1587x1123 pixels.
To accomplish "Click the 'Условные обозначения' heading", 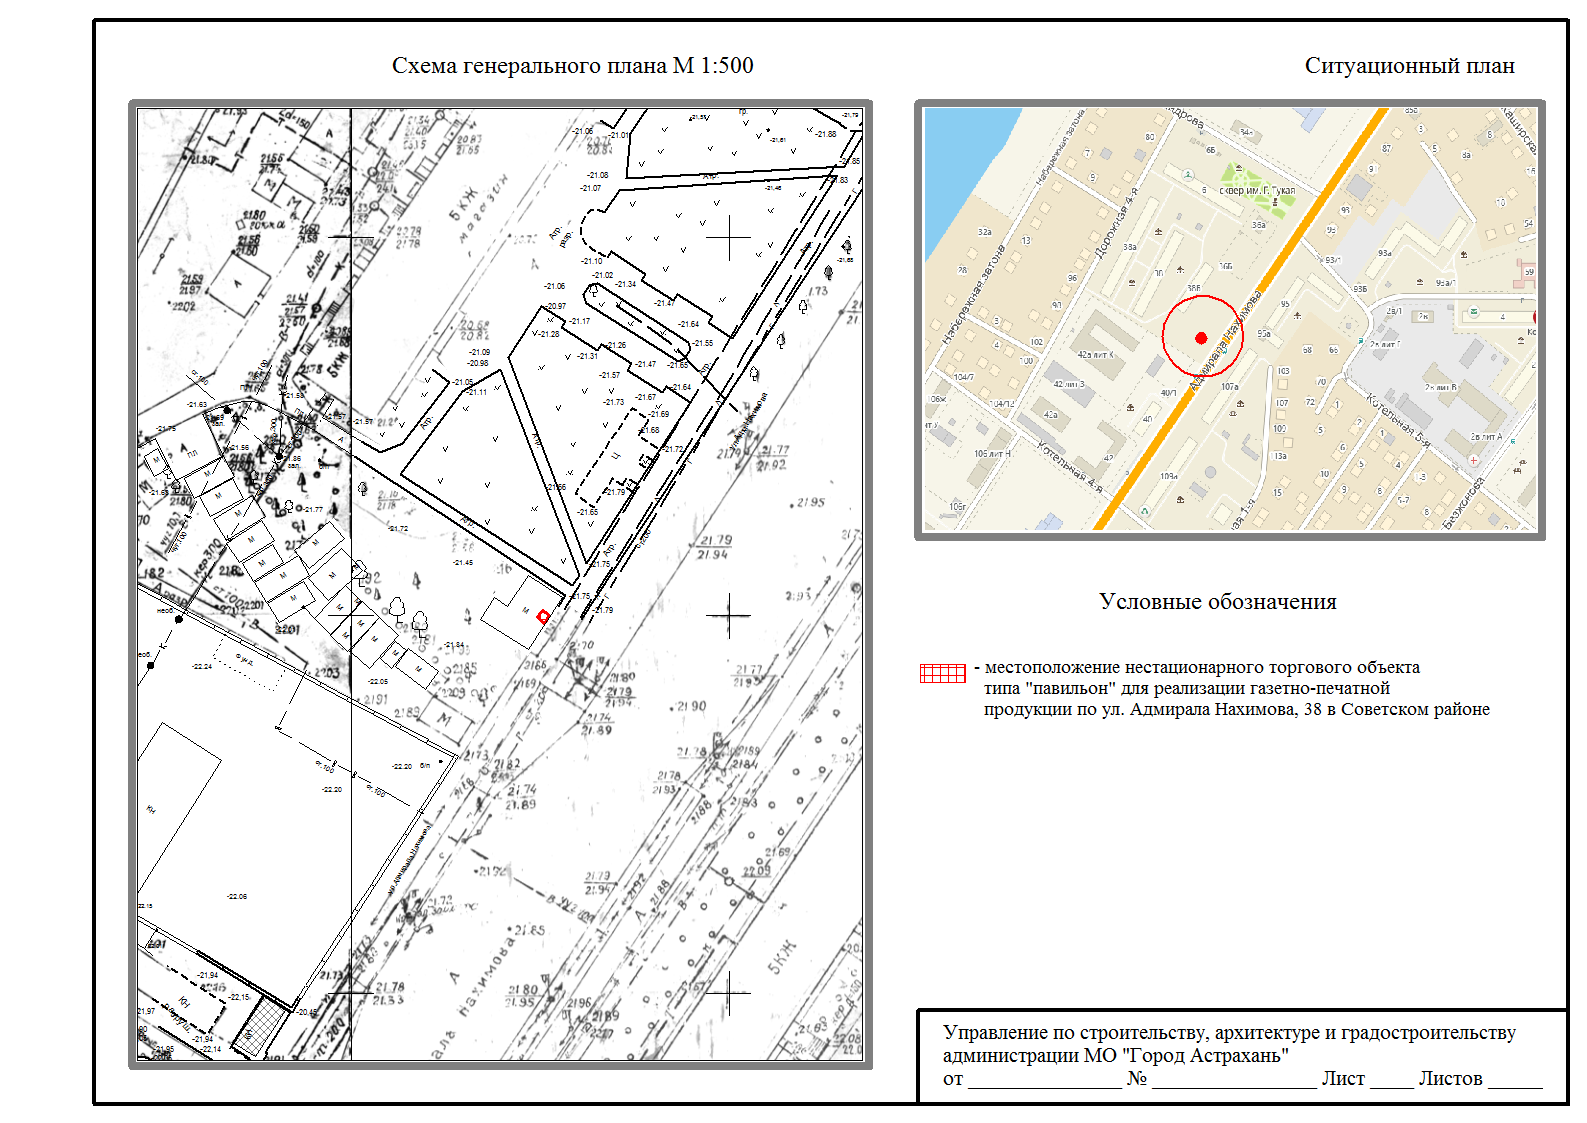I will pos(1217,602).
